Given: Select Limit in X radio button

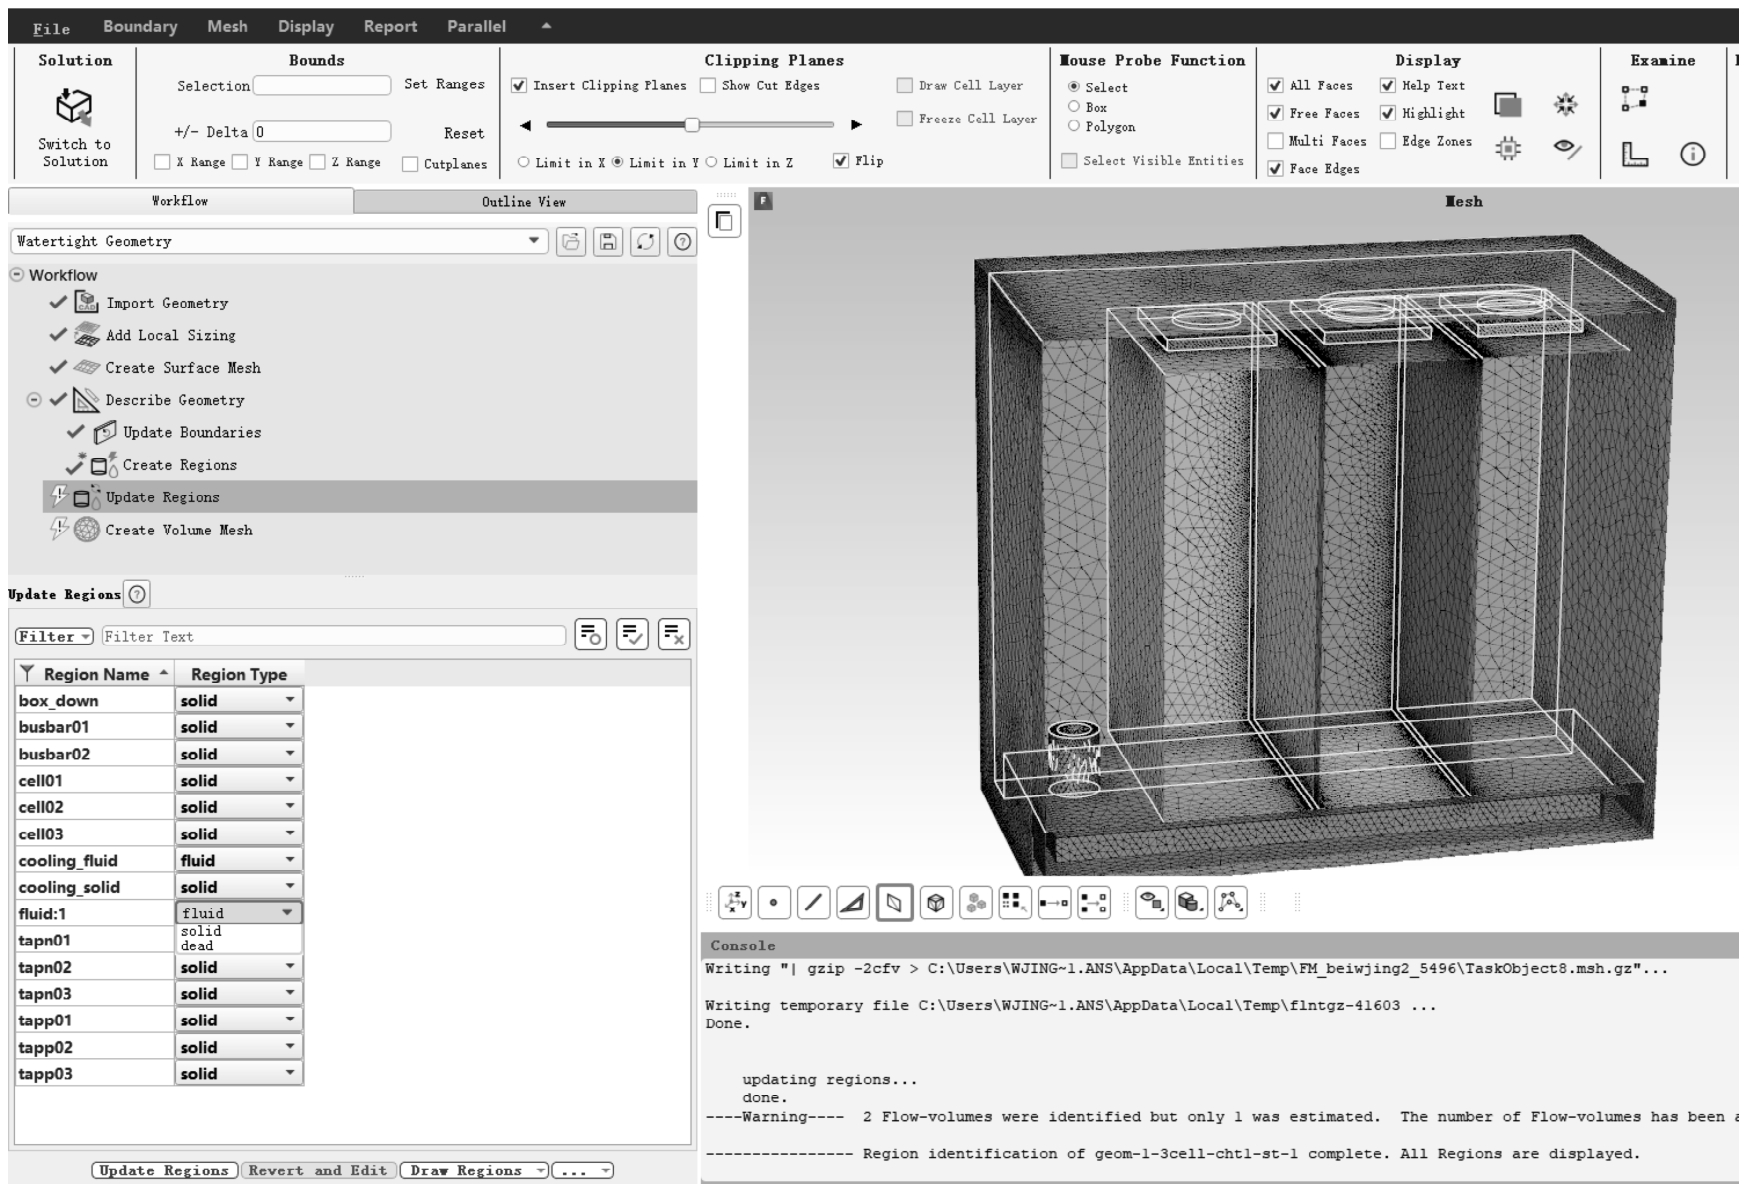Looking at the screenshot, I should (x=523, y=162).
